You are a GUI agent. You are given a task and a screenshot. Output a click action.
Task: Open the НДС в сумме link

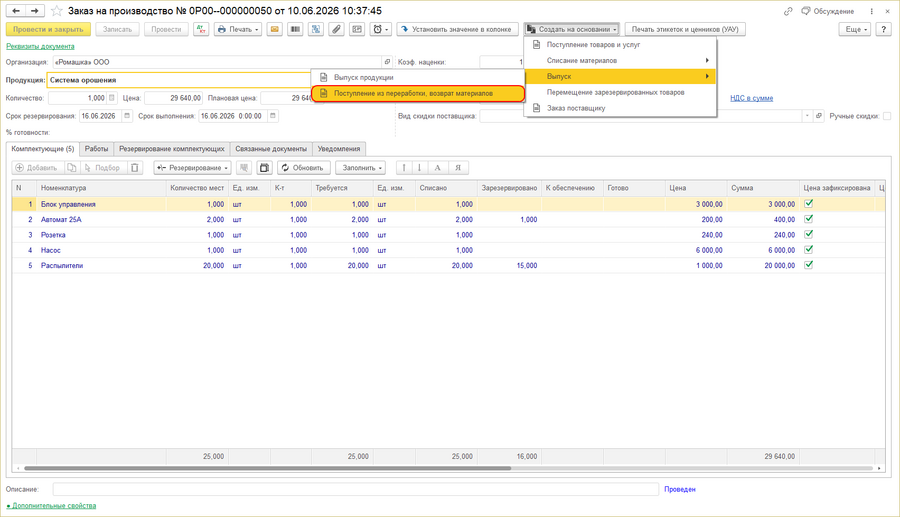(751, 98)
